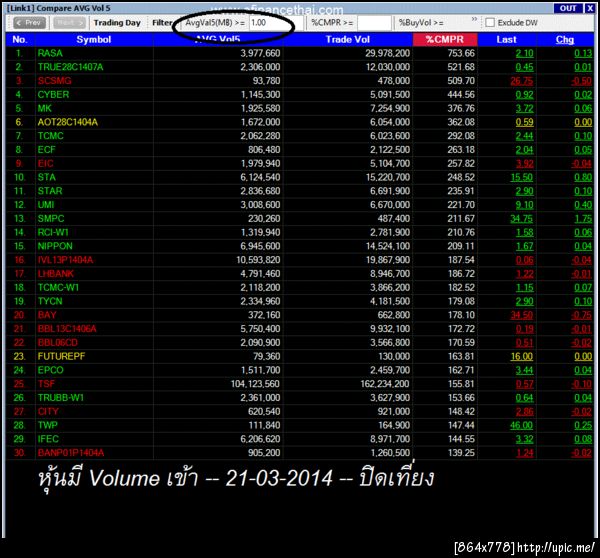Screen dimensions: 600x558
Task: Click SMPC change value 1.75
Action: [x=583, y=219]
